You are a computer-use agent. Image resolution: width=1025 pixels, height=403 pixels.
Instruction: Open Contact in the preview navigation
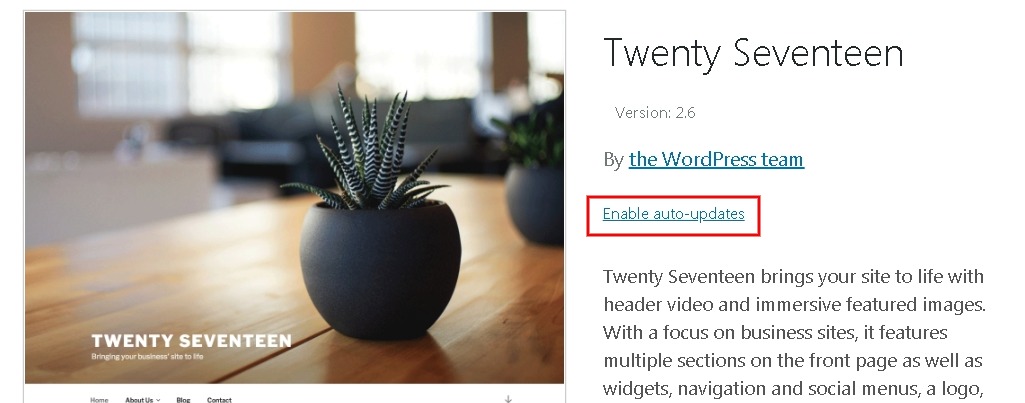219,400
